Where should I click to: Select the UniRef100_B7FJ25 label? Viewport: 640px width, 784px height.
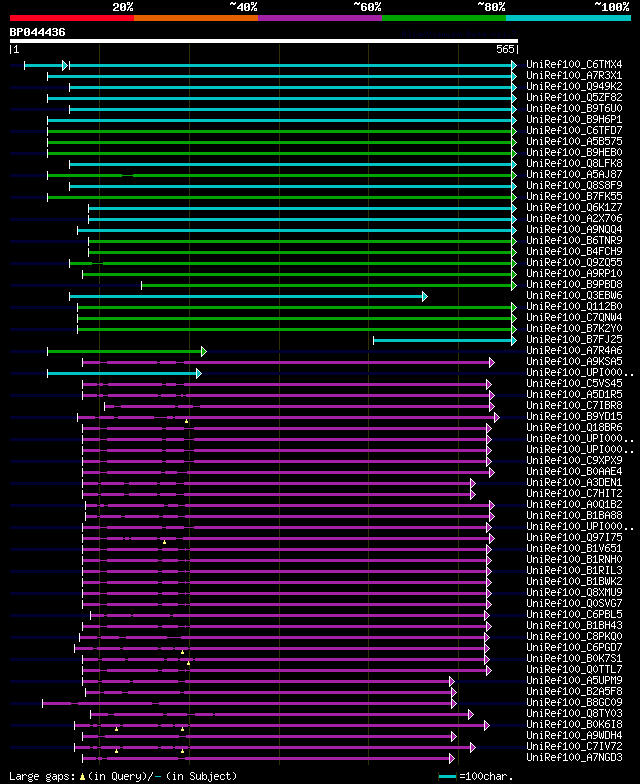[574, 340]
